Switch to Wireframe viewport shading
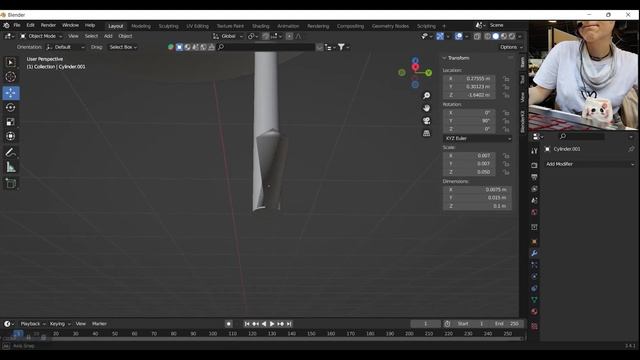The image size is (640, 360). click(487, 36)
